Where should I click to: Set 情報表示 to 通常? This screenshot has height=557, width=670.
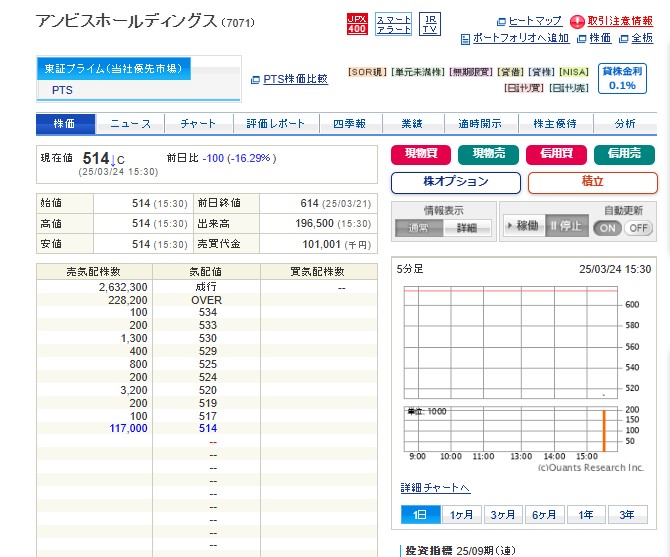[x=419, y=228]
